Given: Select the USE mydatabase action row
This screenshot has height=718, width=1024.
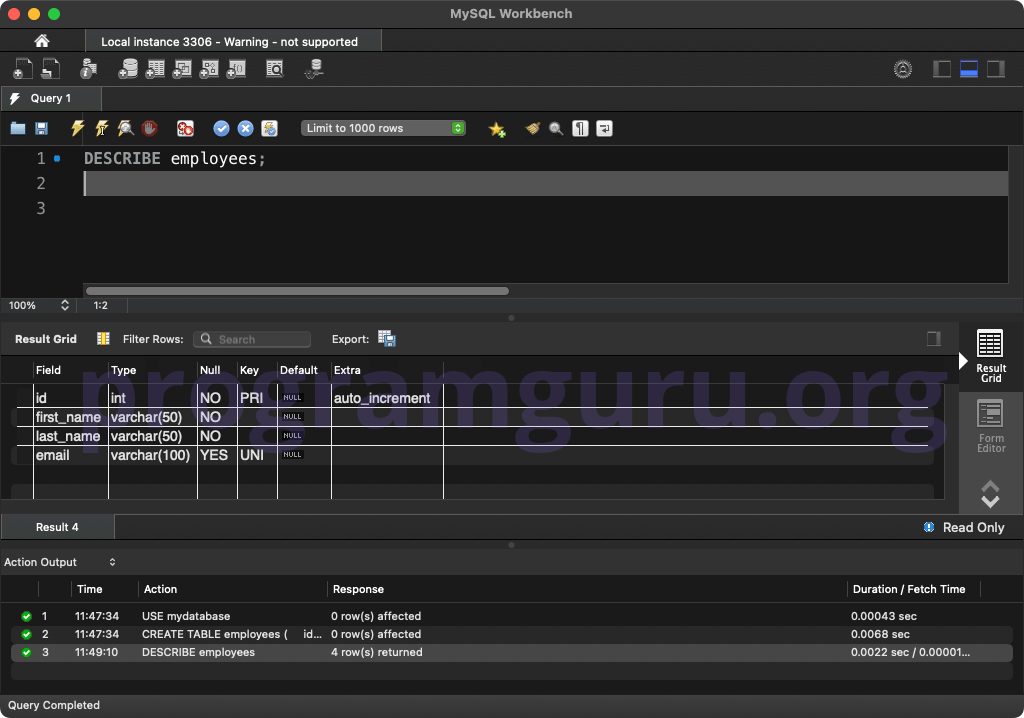Looking at the screenshot, I should pyautogui.click(x=511, y=616).
